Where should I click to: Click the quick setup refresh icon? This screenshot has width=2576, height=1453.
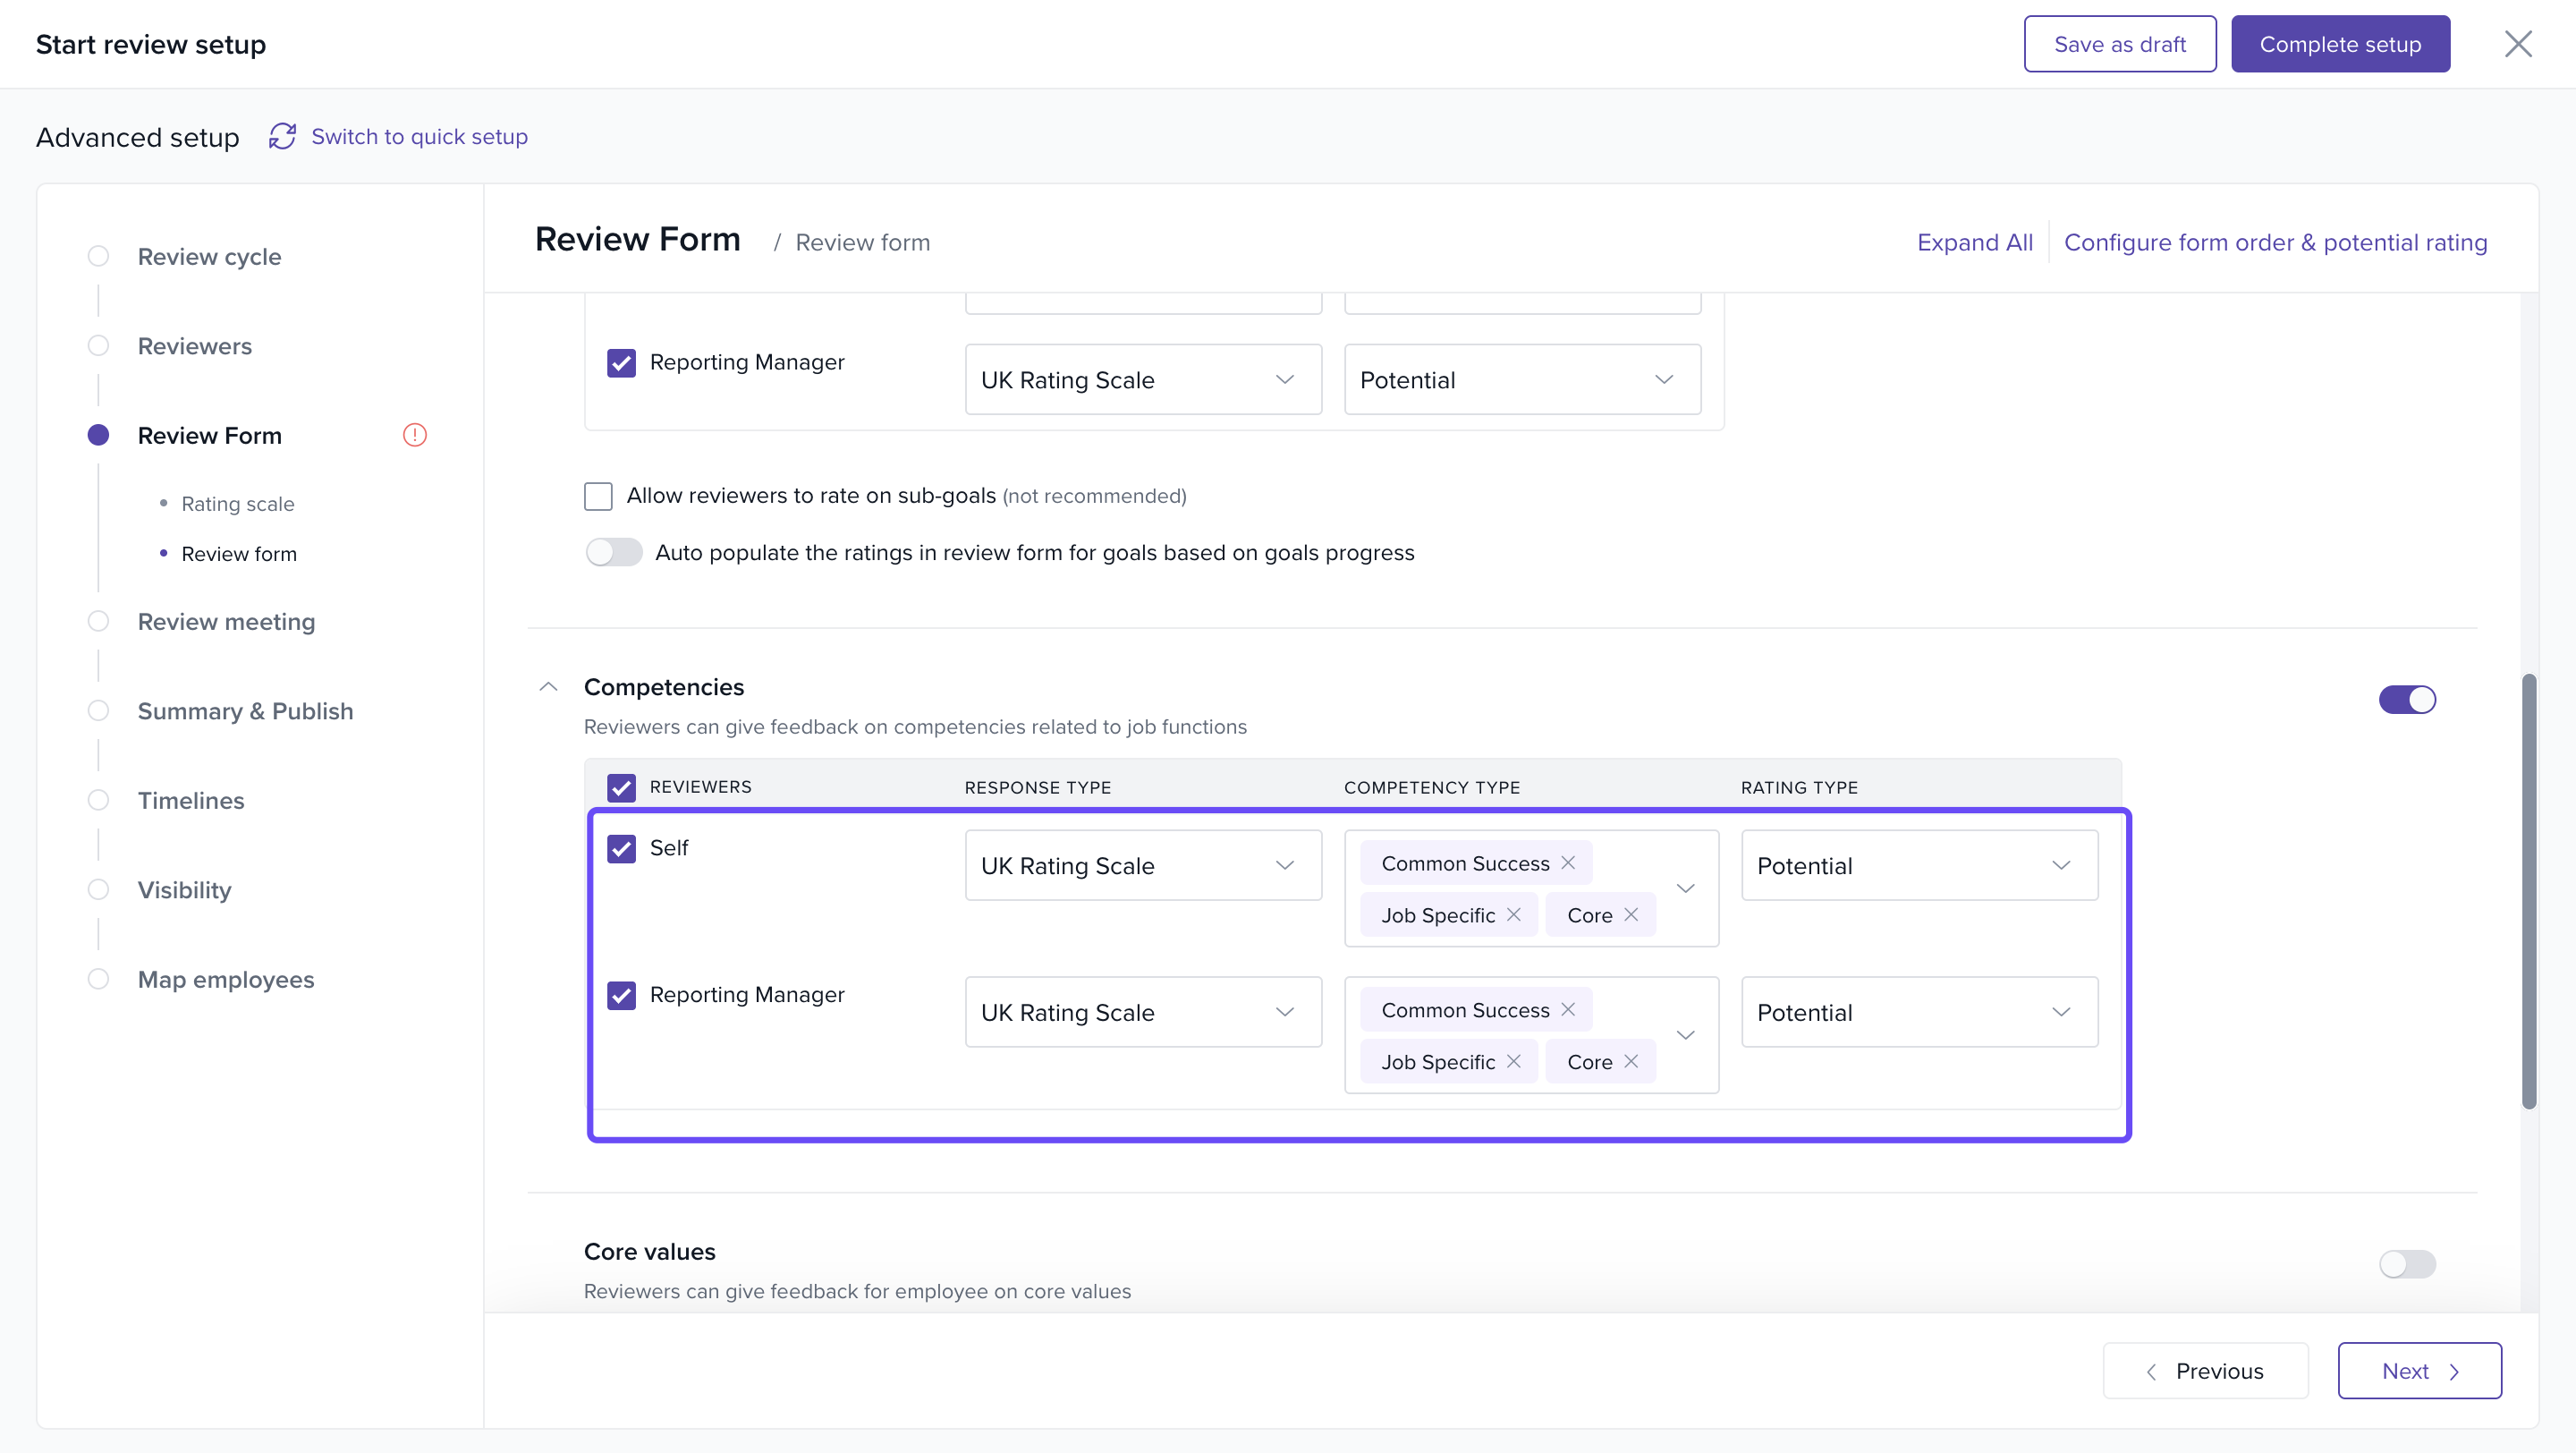coord(282,136)
